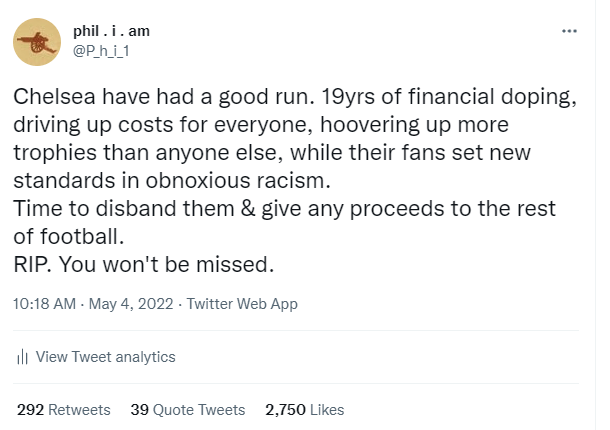Screen dimensions: 610x430
Task: Open the cannon profile avatar
Action: click(38, 43)
